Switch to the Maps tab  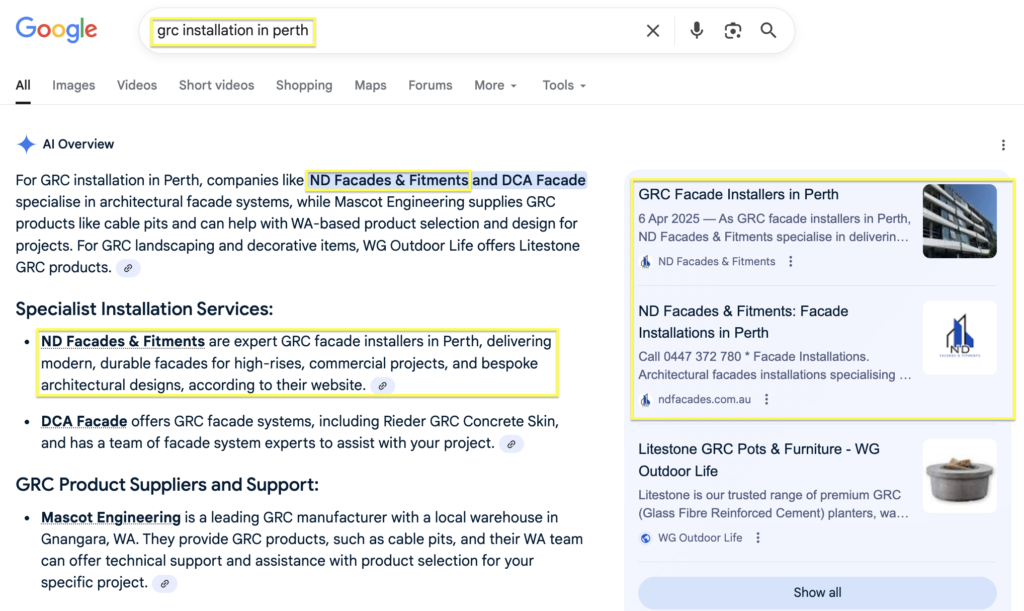370,85
